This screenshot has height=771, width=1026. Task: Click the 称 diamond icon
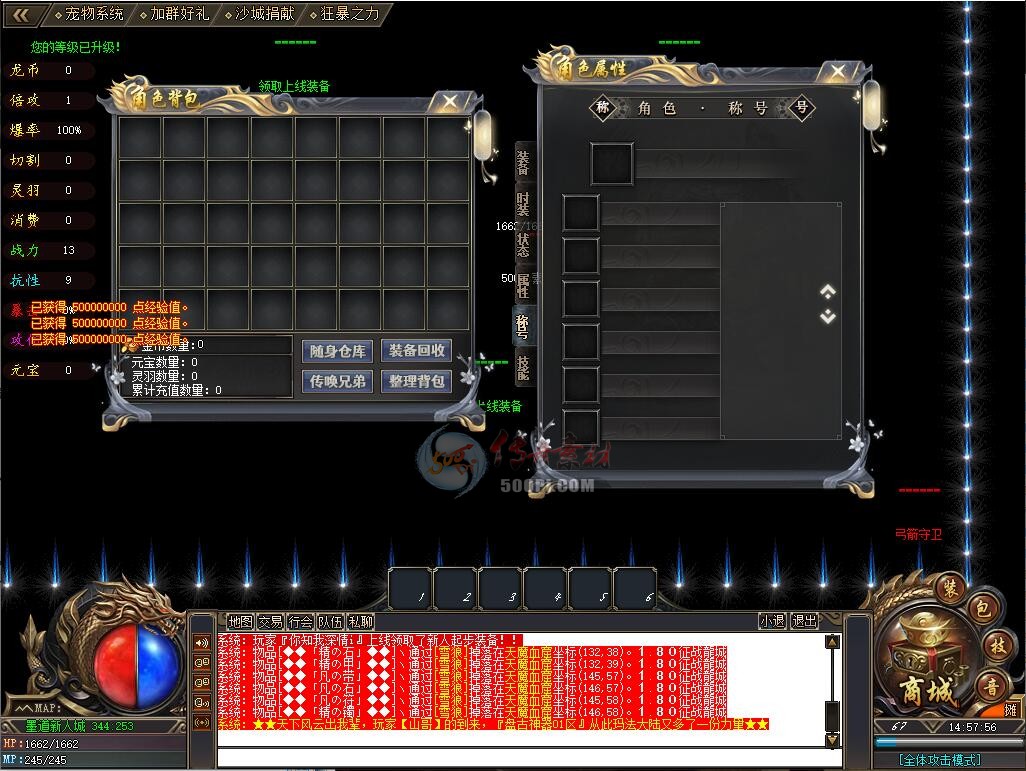pyautogui.click(x=603, y=107)
